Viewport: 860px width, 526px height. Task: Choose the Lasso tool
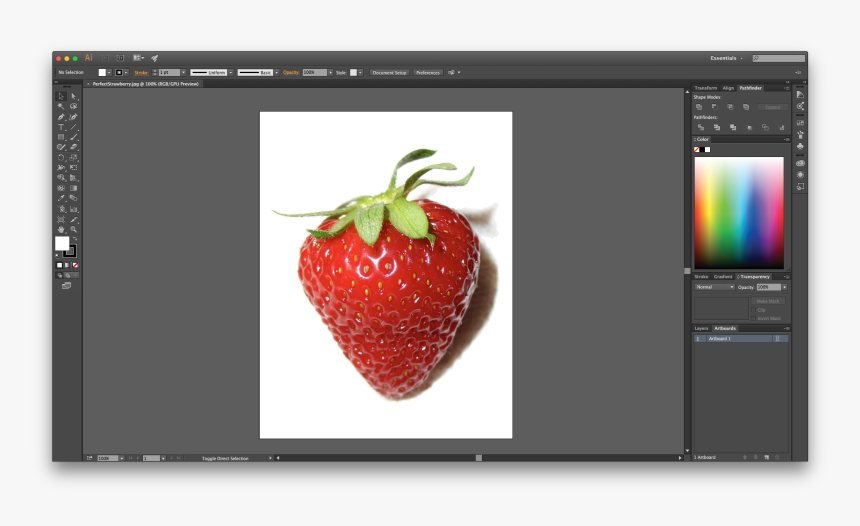click(x=73, y=106)
